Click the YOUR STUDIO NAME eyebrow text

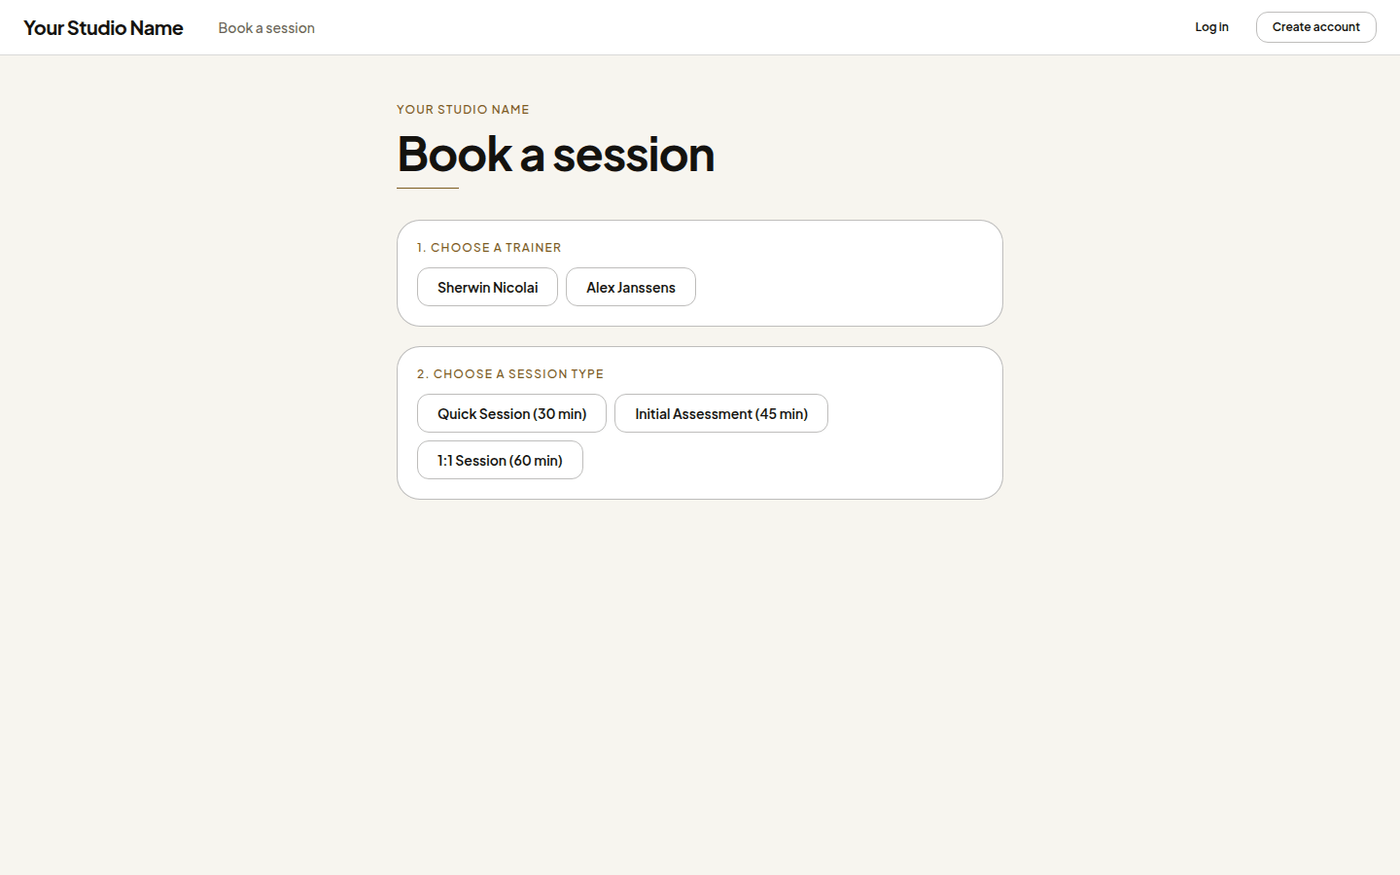click(x=463, y=109)
